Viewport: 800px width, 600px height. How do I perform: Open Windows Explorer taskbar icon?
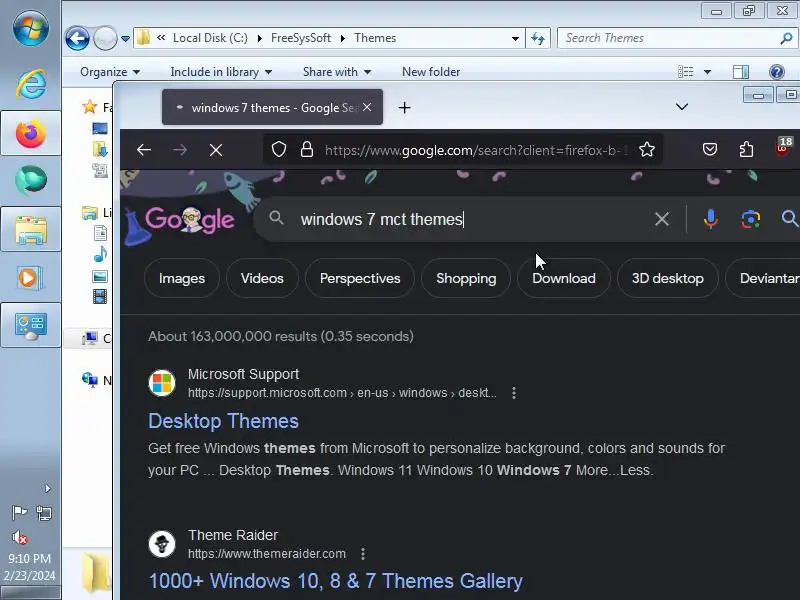[x=31, y=230]
